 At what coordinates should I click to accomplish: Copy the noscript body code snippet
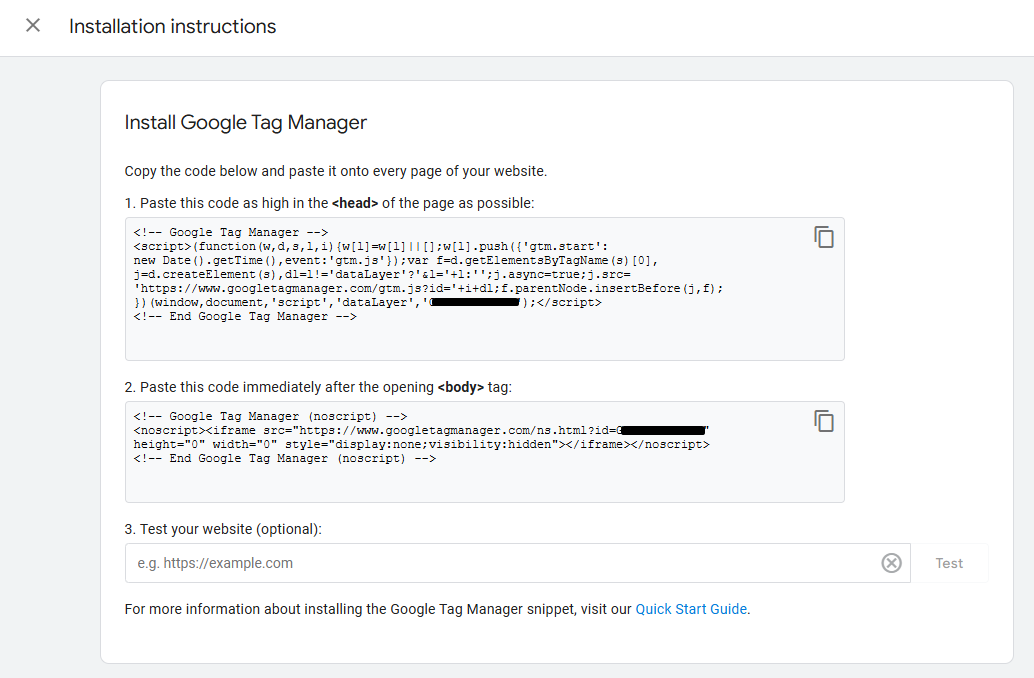point(824,421)
